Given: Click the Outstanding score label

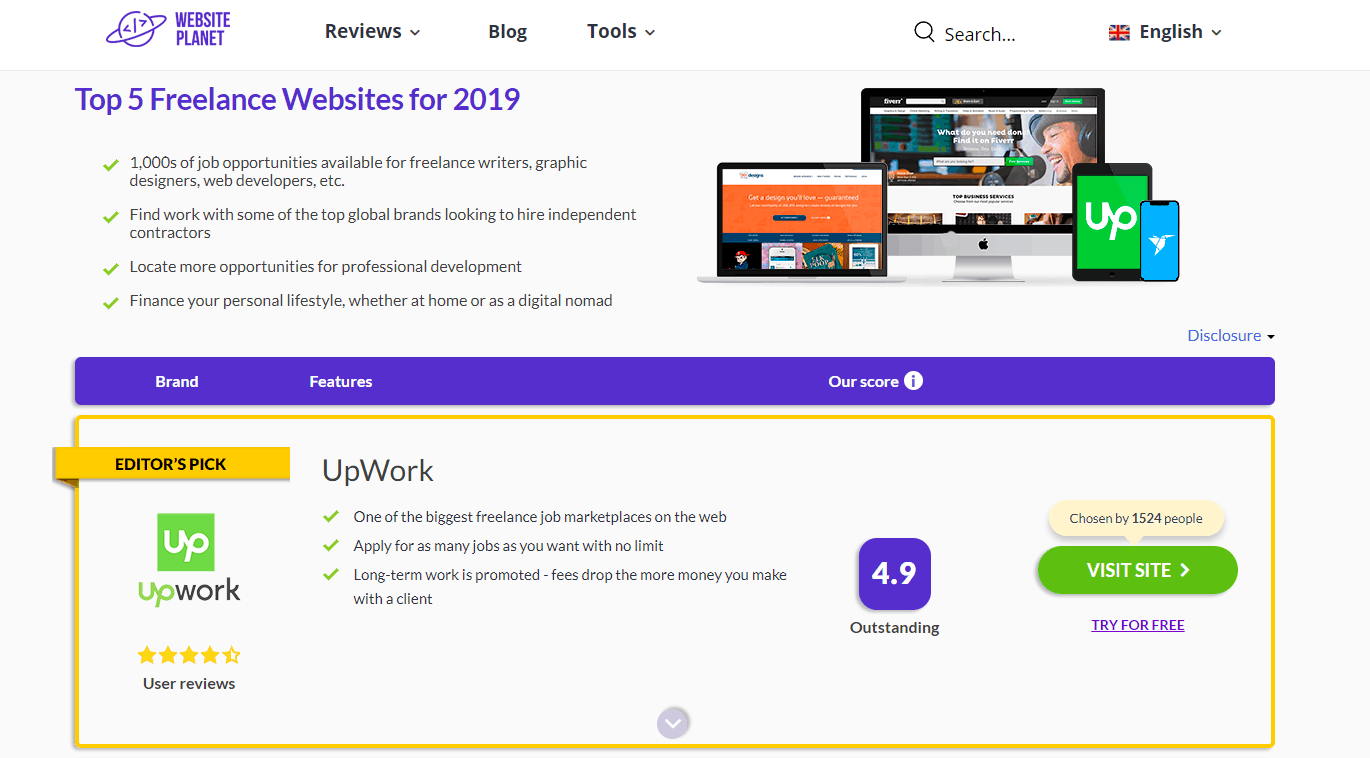Looking at the screenshot, I should tap(894, 628).
